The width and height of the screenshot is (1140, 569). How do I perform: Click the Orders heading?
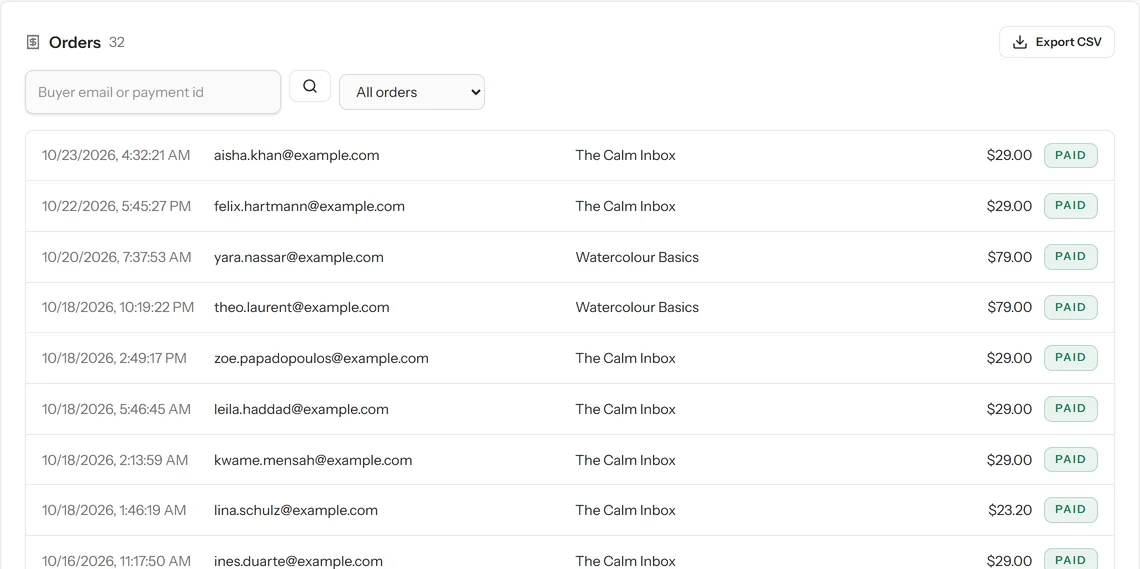tap(75, 42)
